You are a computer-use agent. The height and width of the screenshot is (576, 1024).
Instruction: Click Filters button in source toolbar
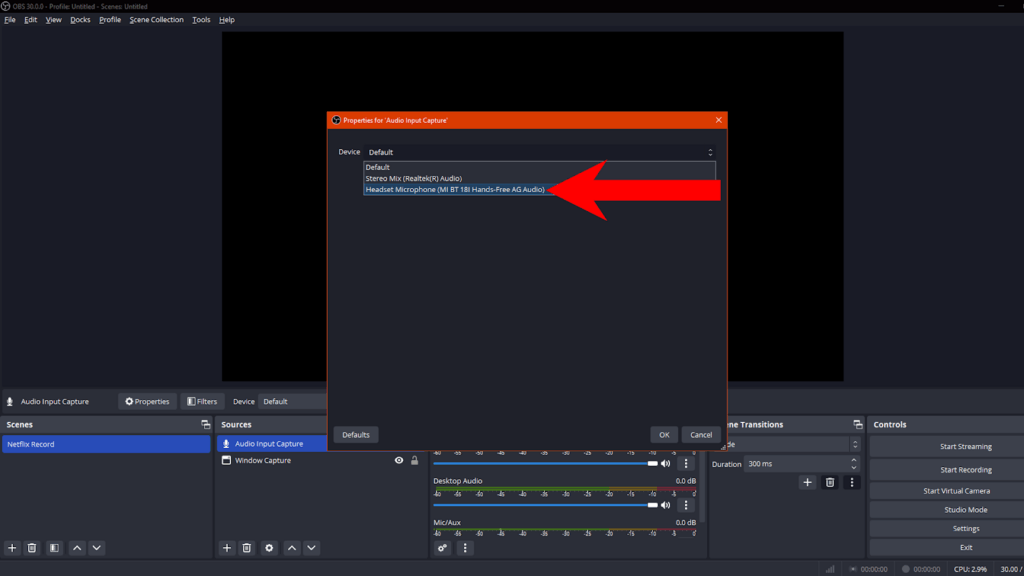(x=202, y=402)
